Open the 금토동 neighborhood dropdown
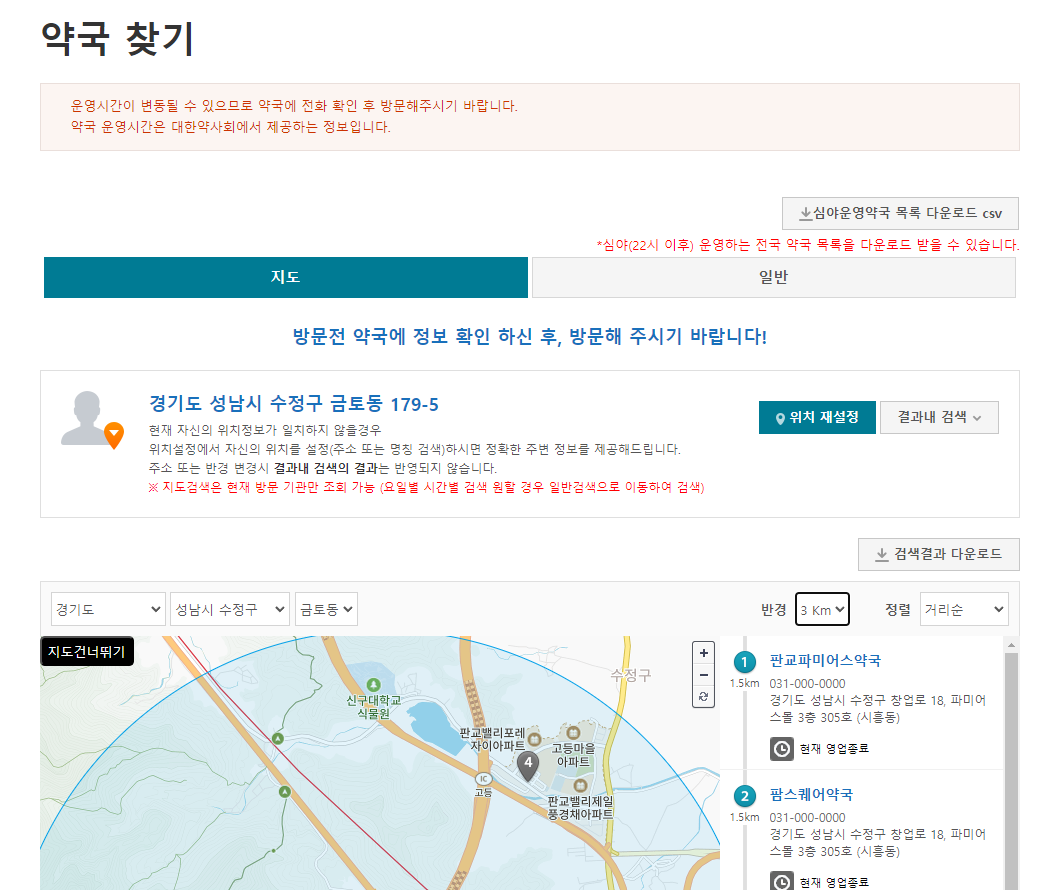 [x=326, y=609]
